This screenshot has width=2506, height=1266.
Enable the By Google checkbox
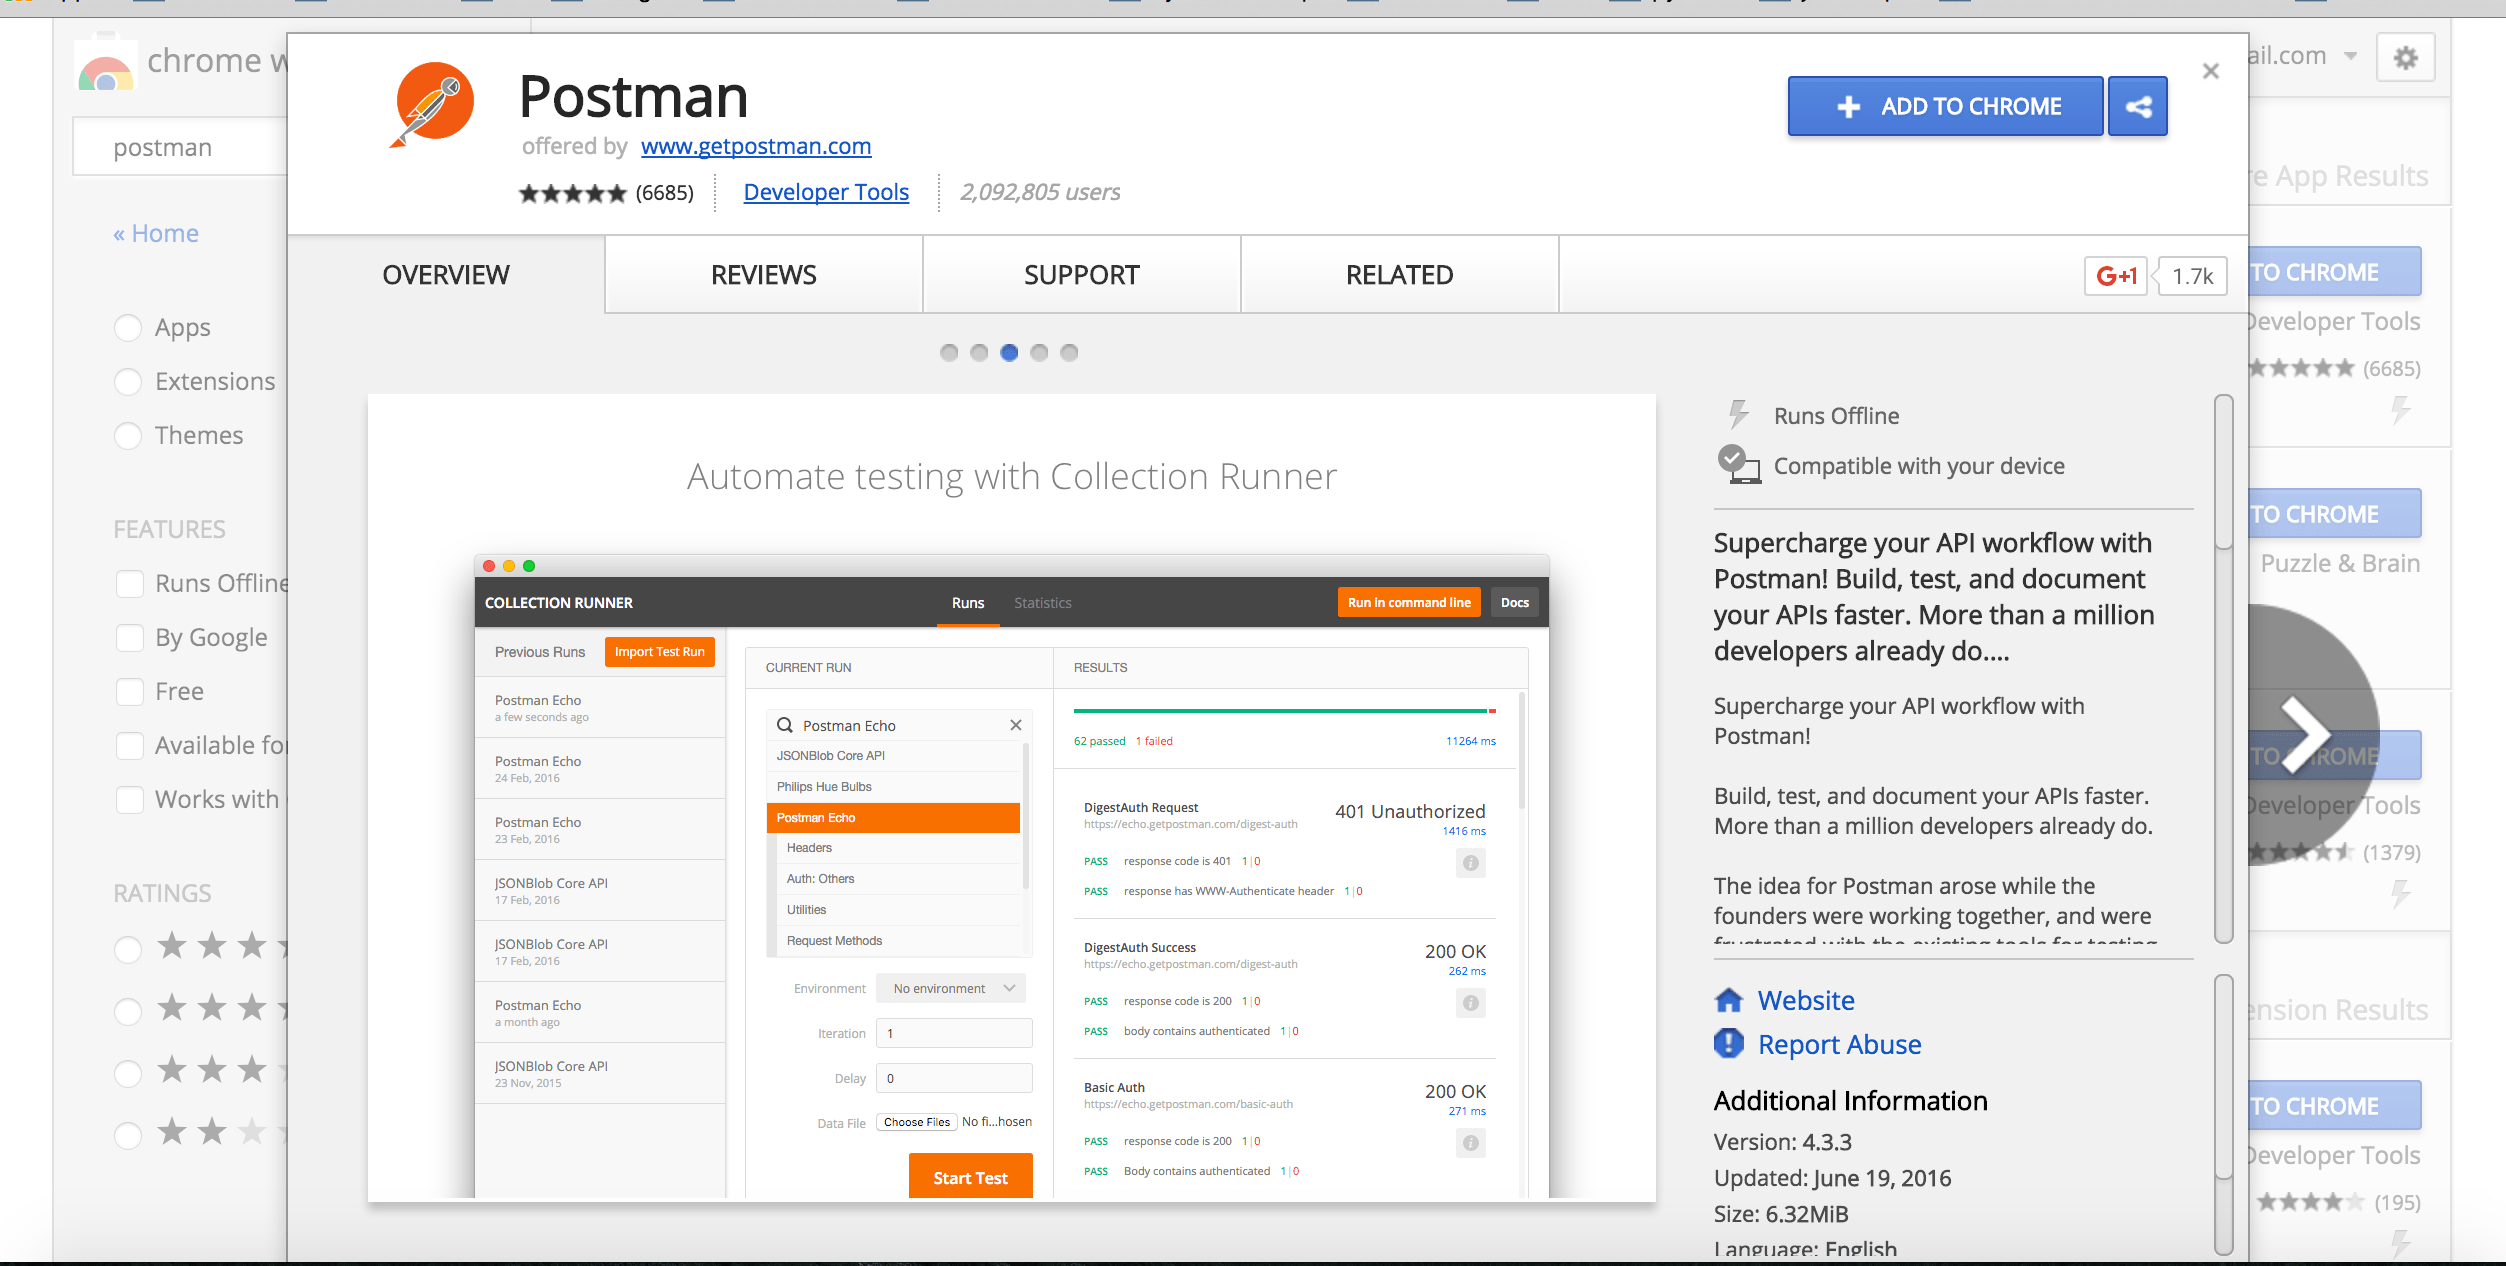pos(130,638)
